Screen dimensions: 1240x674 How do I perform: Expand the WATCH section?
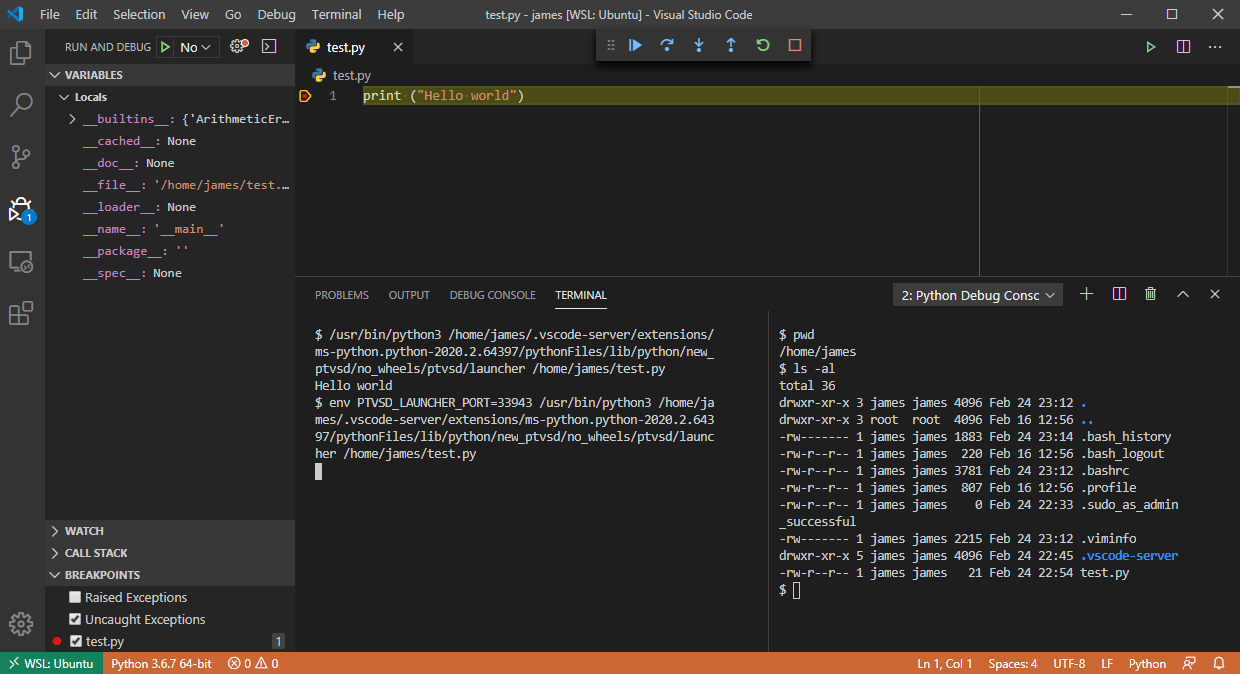170,531
